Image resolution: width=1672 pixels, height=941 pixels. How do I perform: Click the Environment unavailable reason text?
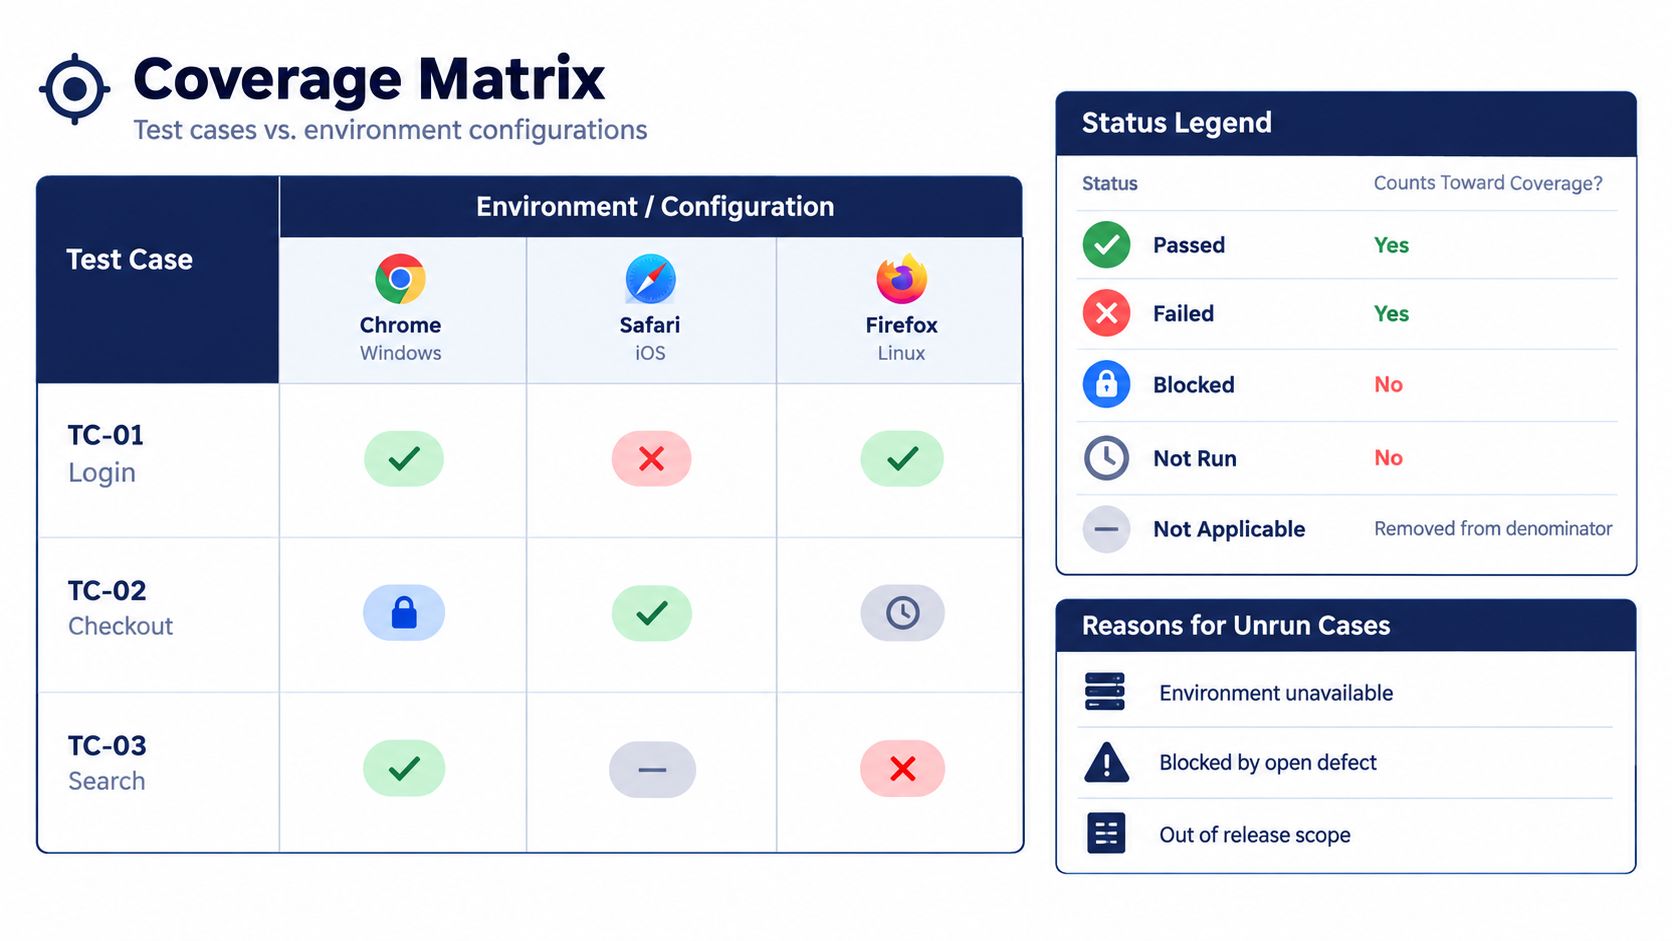point(1276,693)
